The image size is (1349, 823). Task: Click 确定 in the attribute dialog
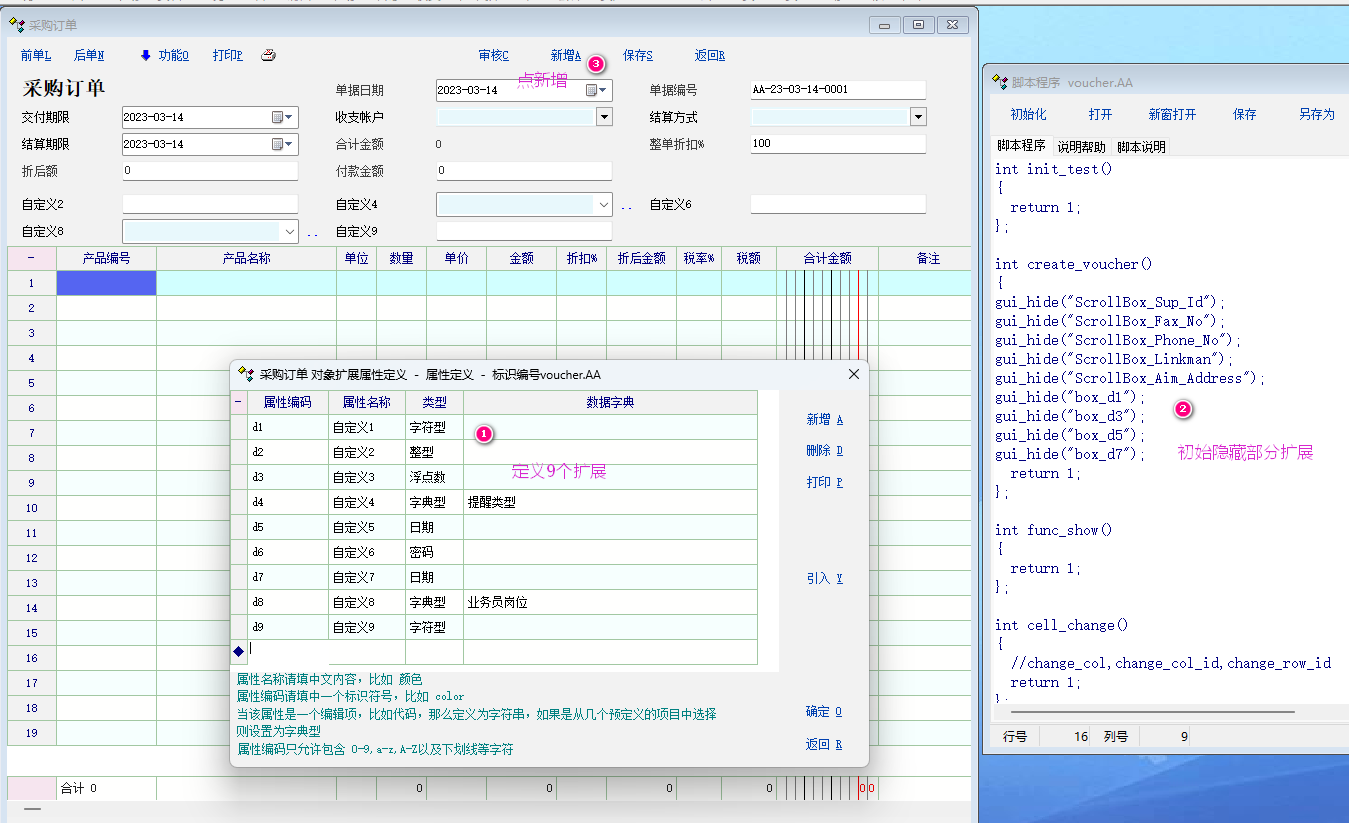tap(823, 712)
